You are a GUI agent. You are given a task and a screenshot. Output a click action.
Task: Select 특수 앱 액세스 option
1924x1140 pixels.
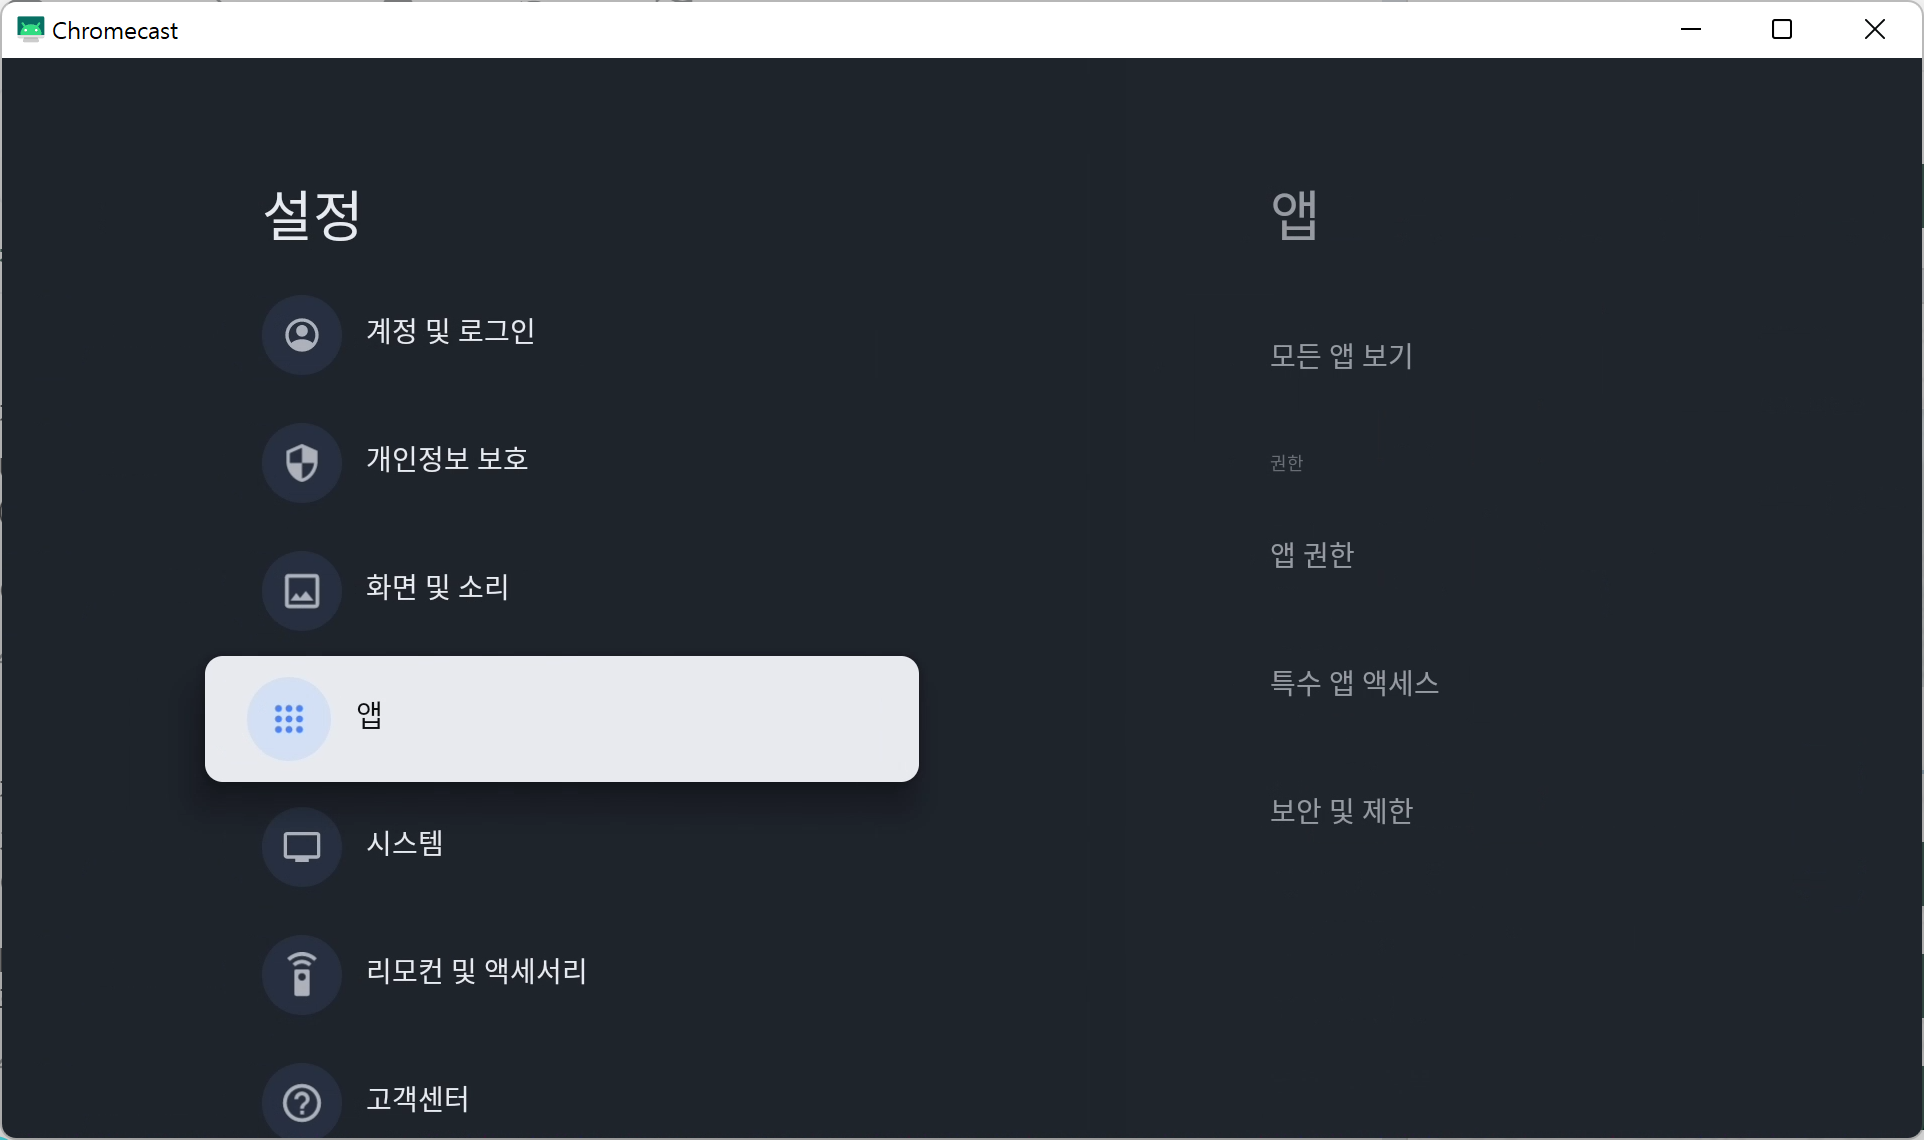pos(1354,683)
